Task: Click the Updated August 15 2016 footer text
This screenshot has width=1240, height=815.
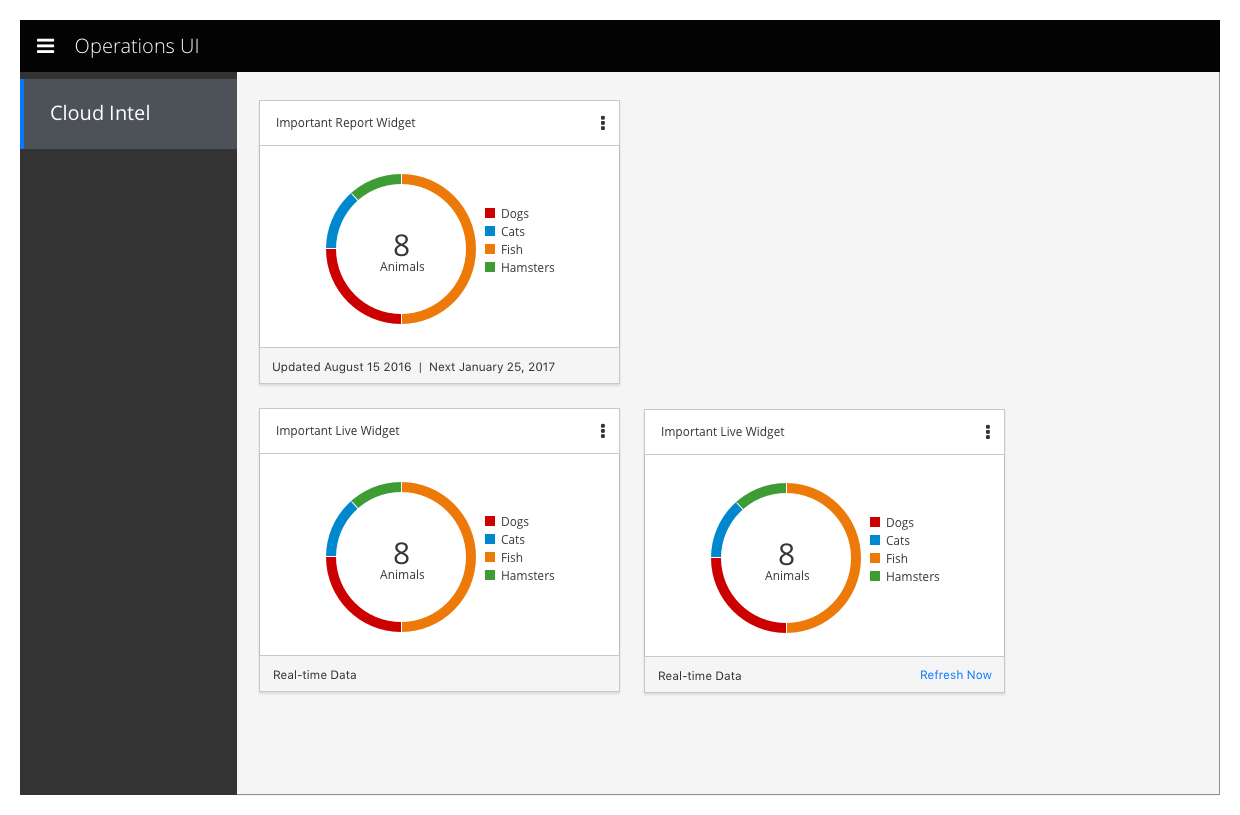Action: click(x=341, y=367)
